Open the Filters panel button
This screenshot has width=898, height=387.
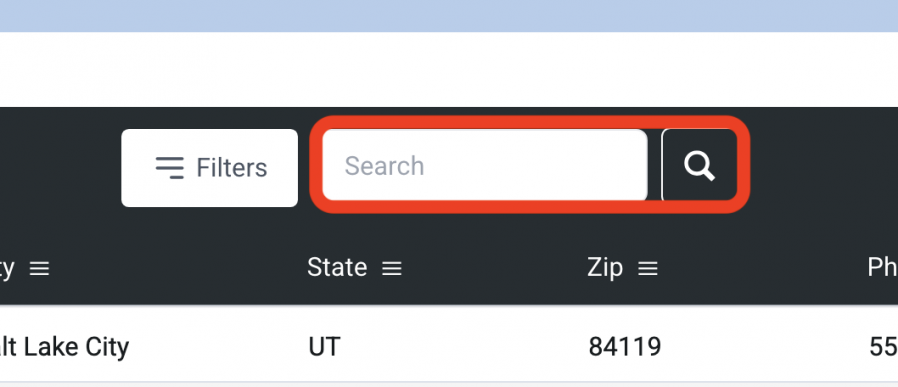[210, 168]
